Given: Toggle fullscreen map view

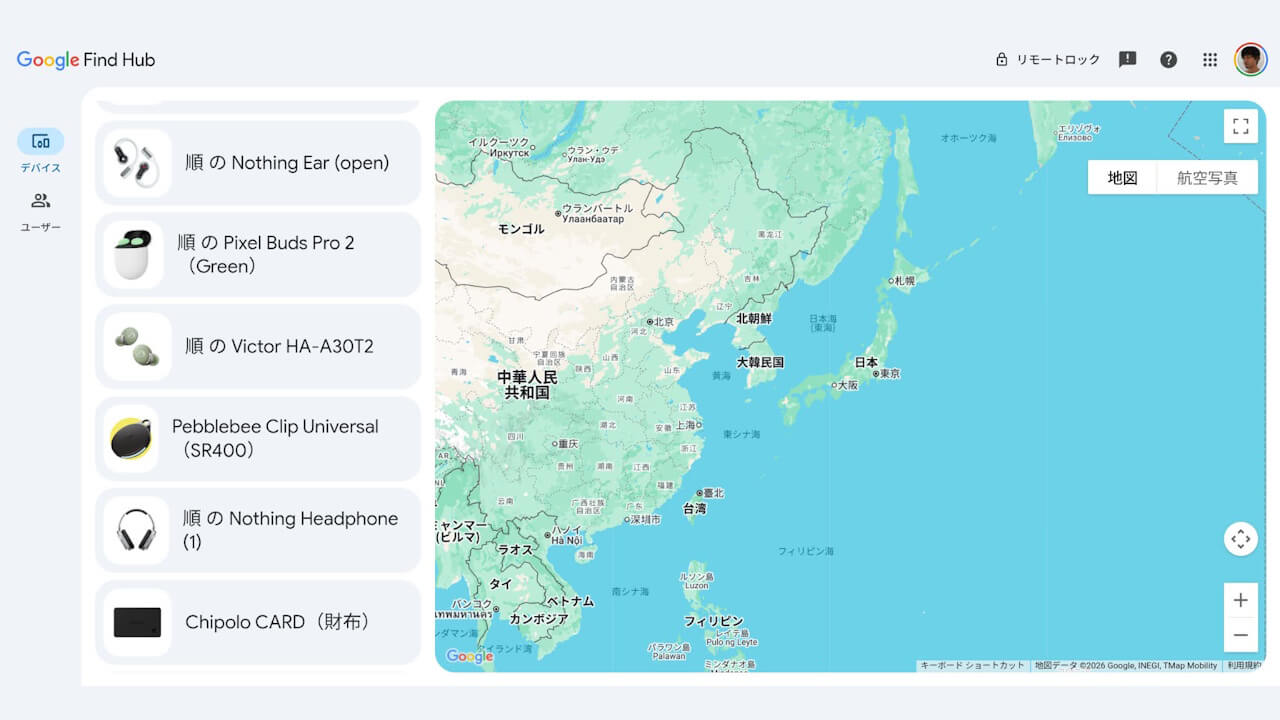Looking at the screenshot, I should pyautogui.click(x=1240, y=126).
